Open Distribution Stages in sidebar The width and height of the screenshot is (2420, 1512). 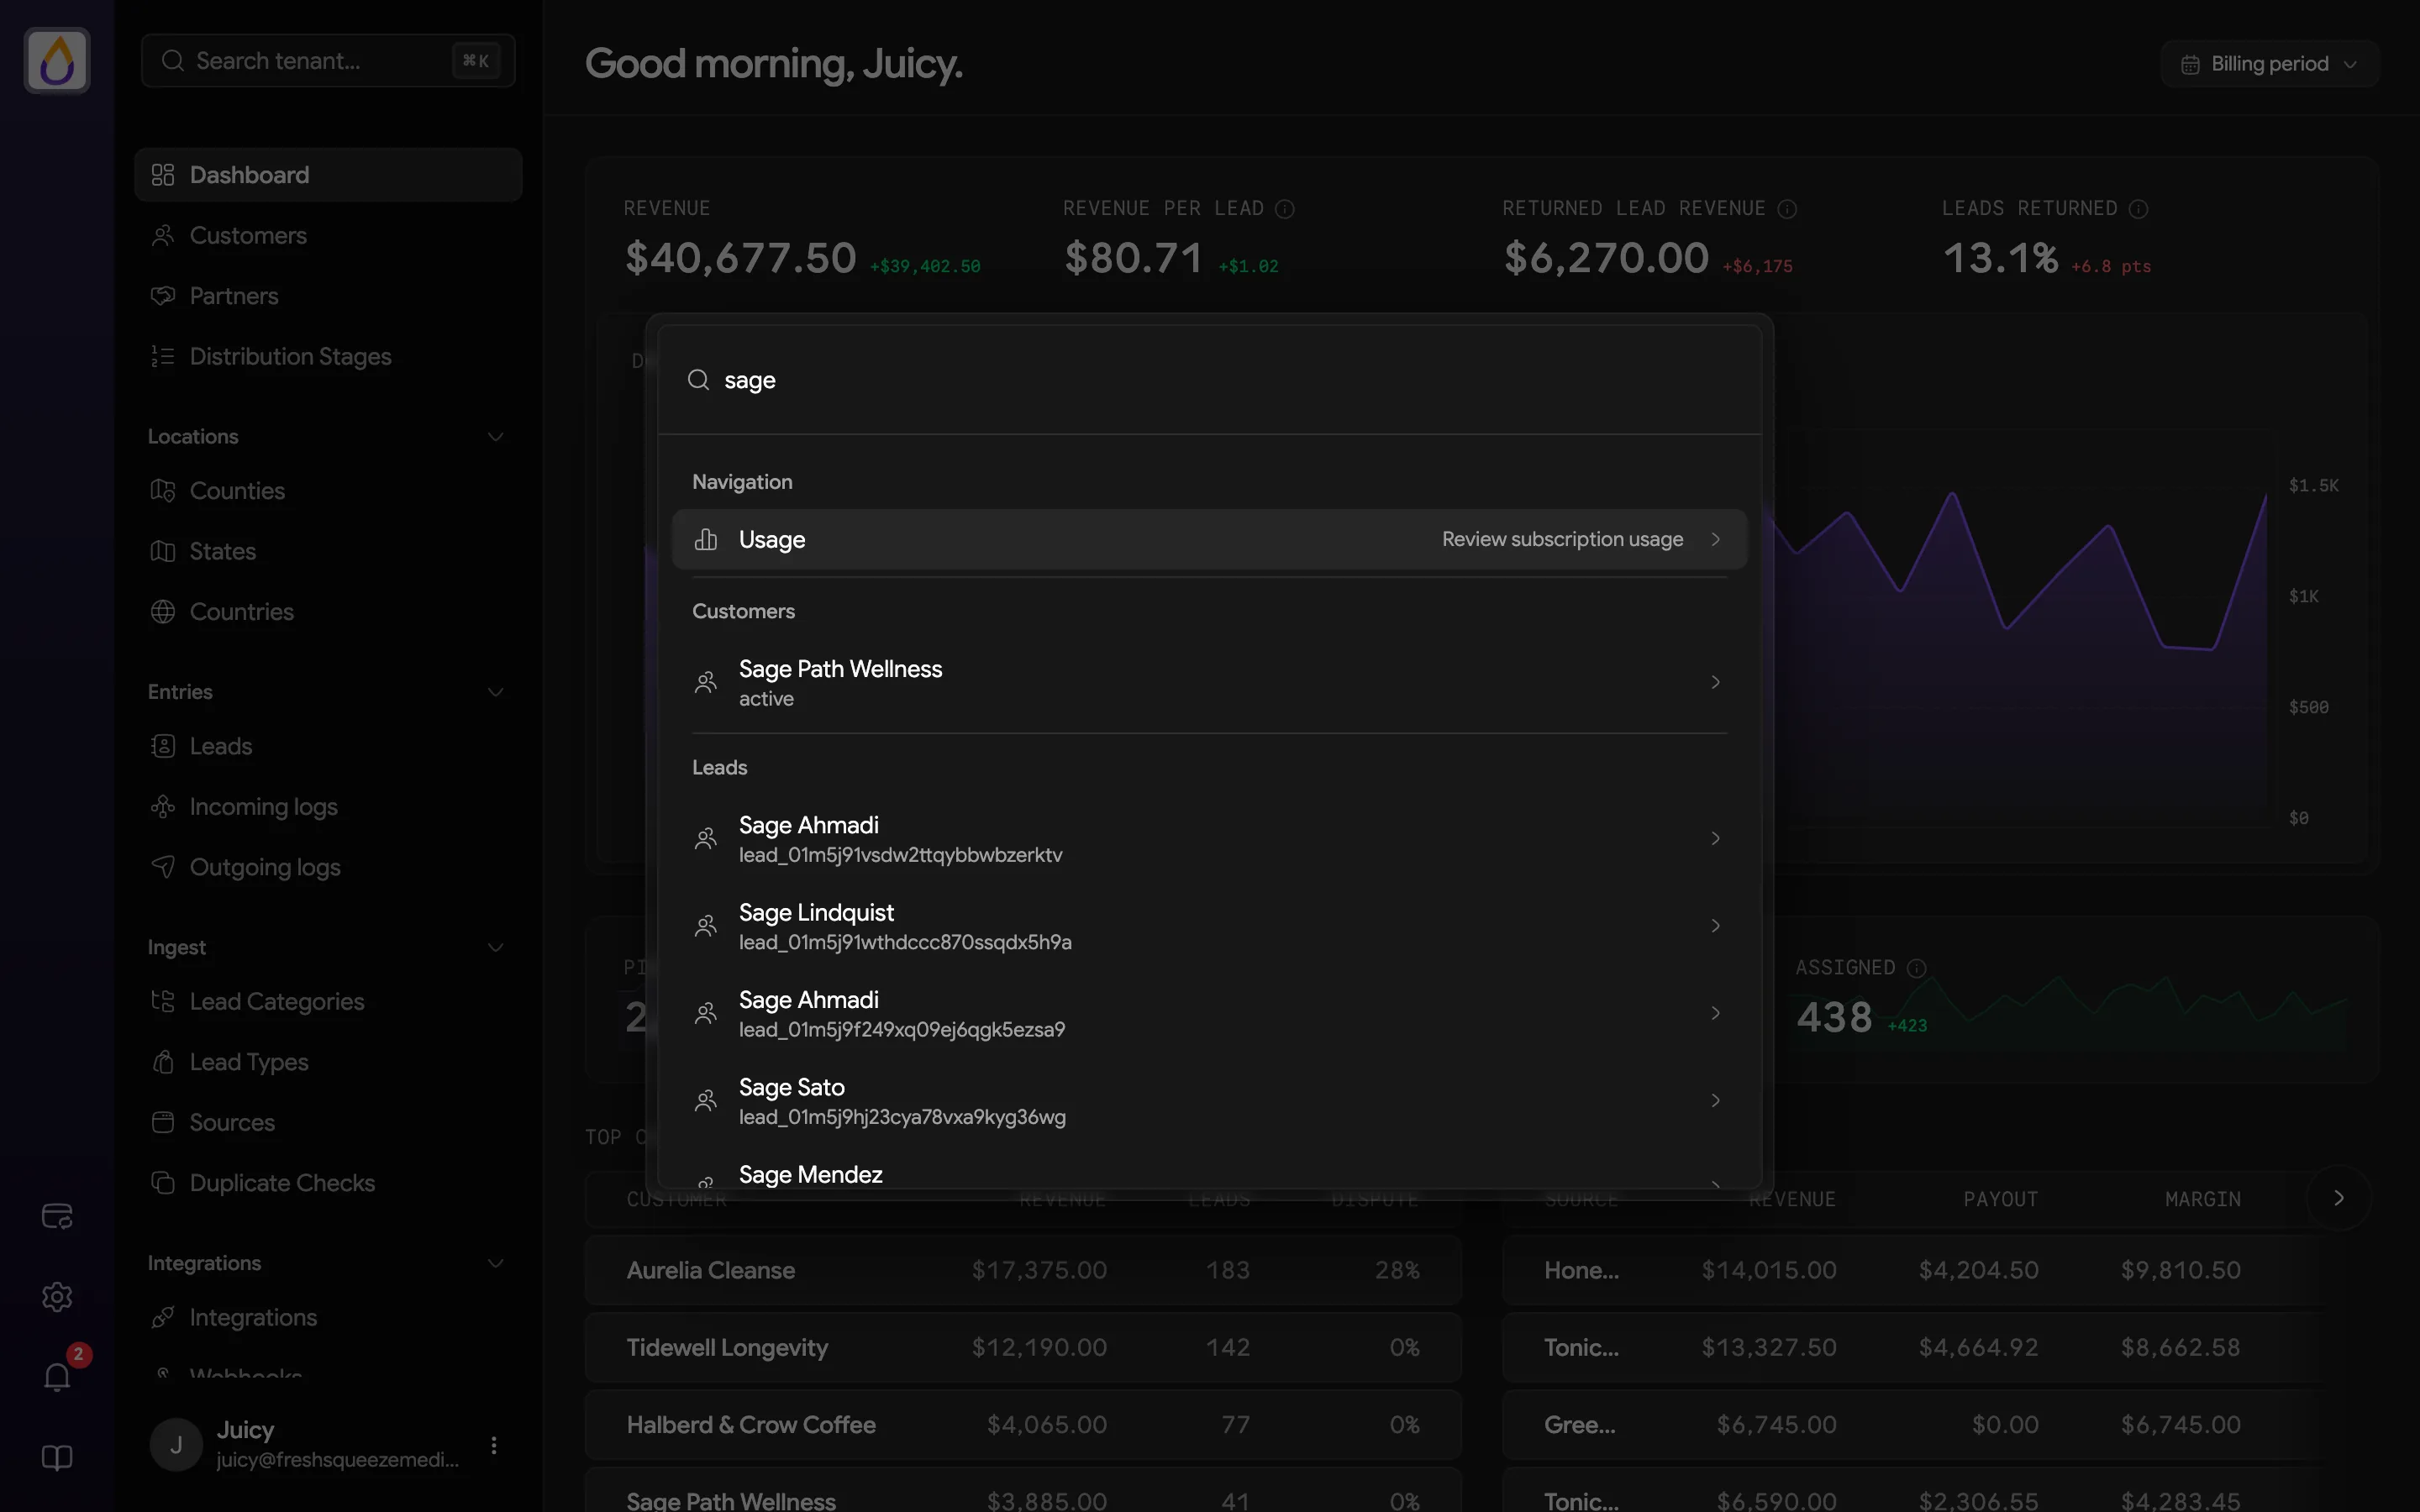point(328,357)
